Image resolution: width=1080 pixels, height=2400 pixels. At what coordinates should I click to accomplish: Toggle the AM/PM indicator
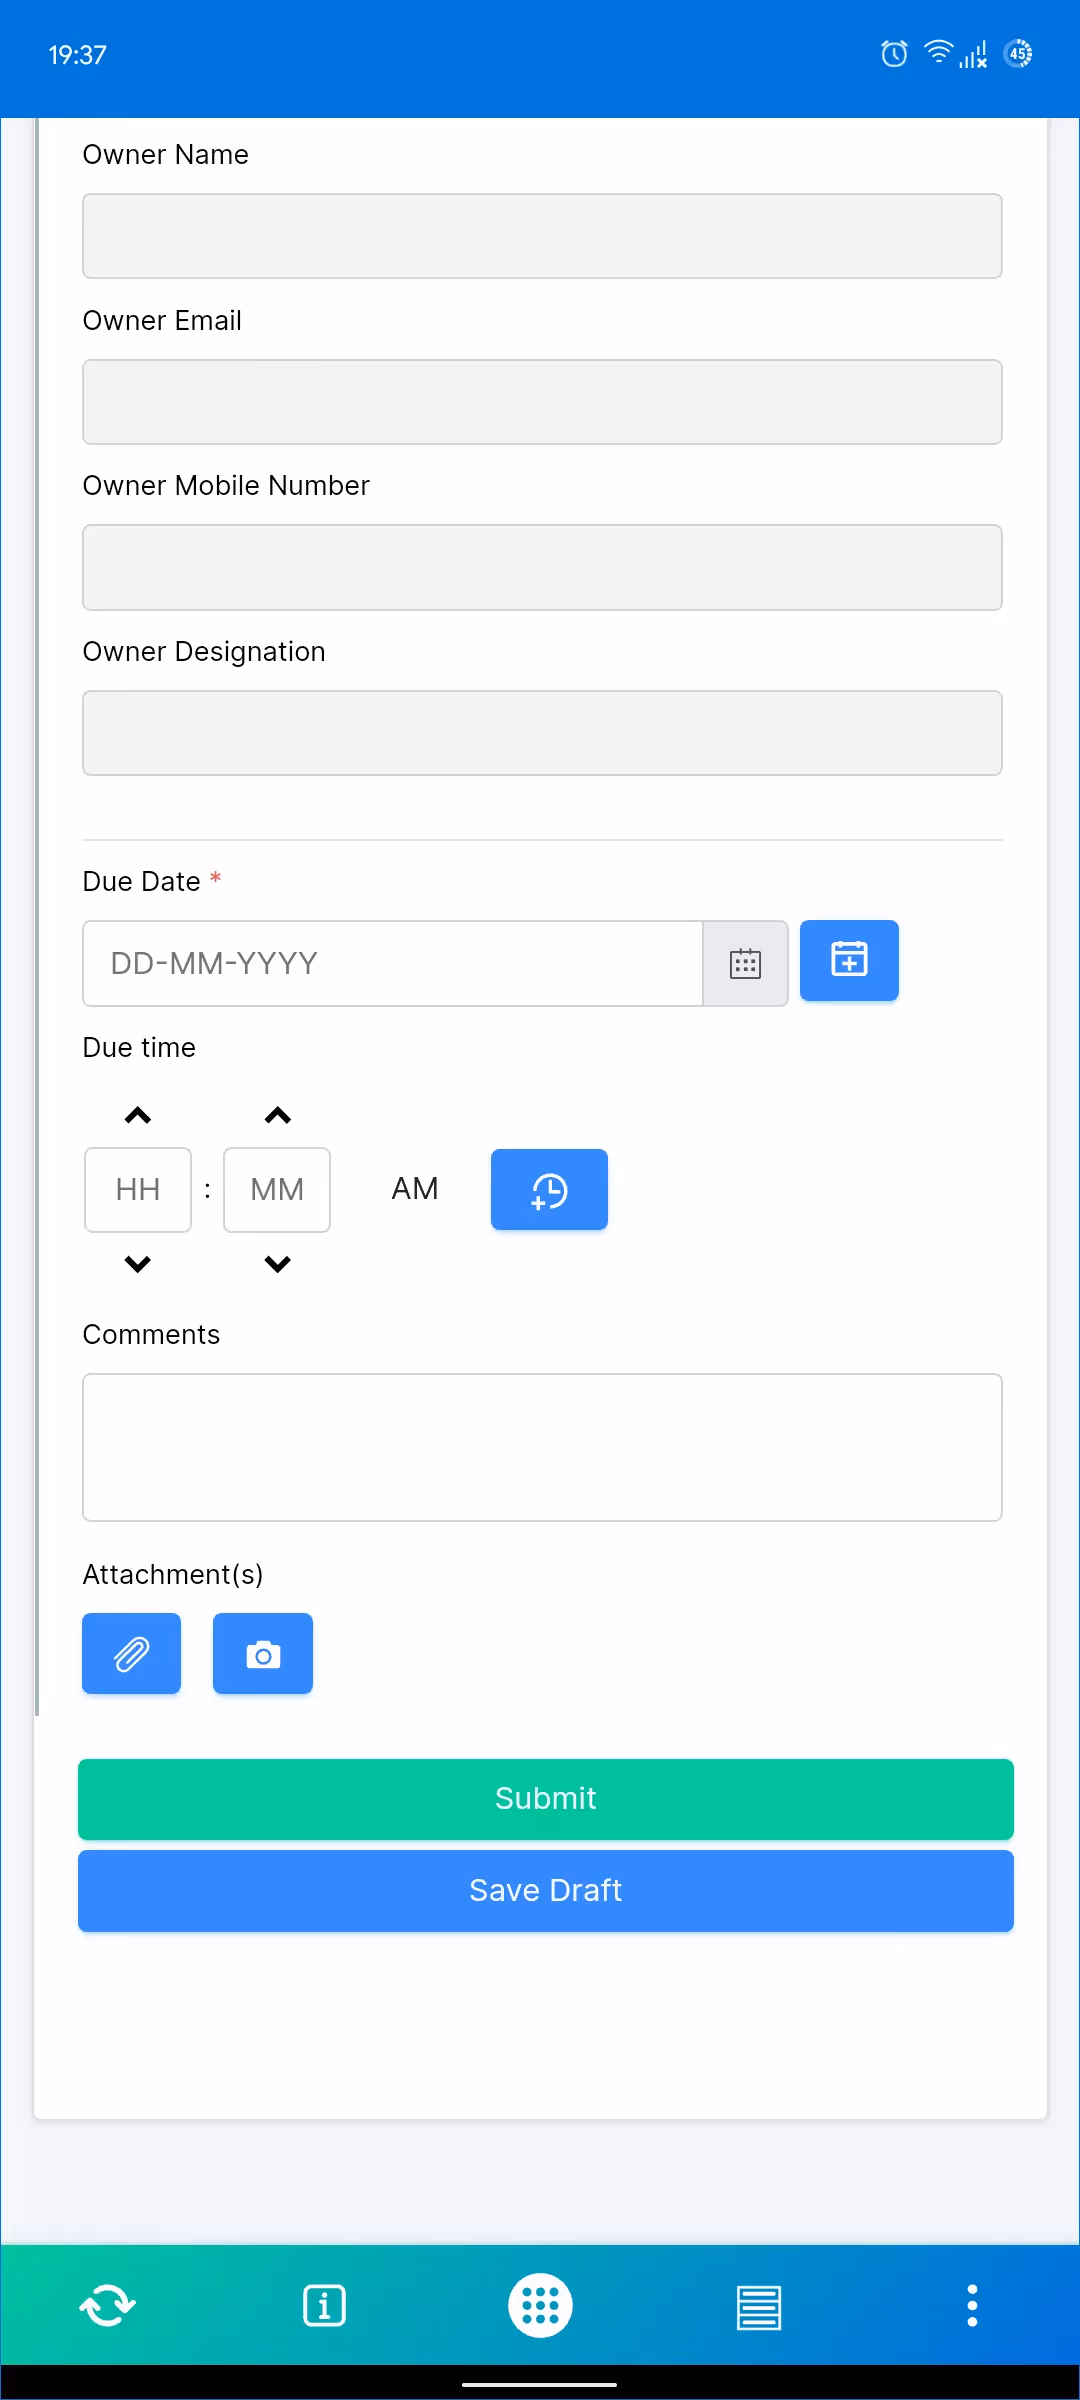(x=416, y=1189)
